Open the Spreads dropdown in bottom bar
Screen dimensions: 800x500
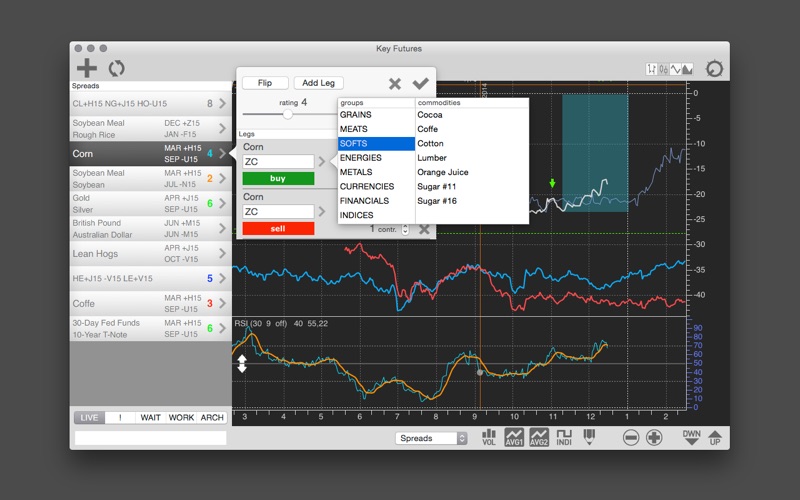(432, 438)
